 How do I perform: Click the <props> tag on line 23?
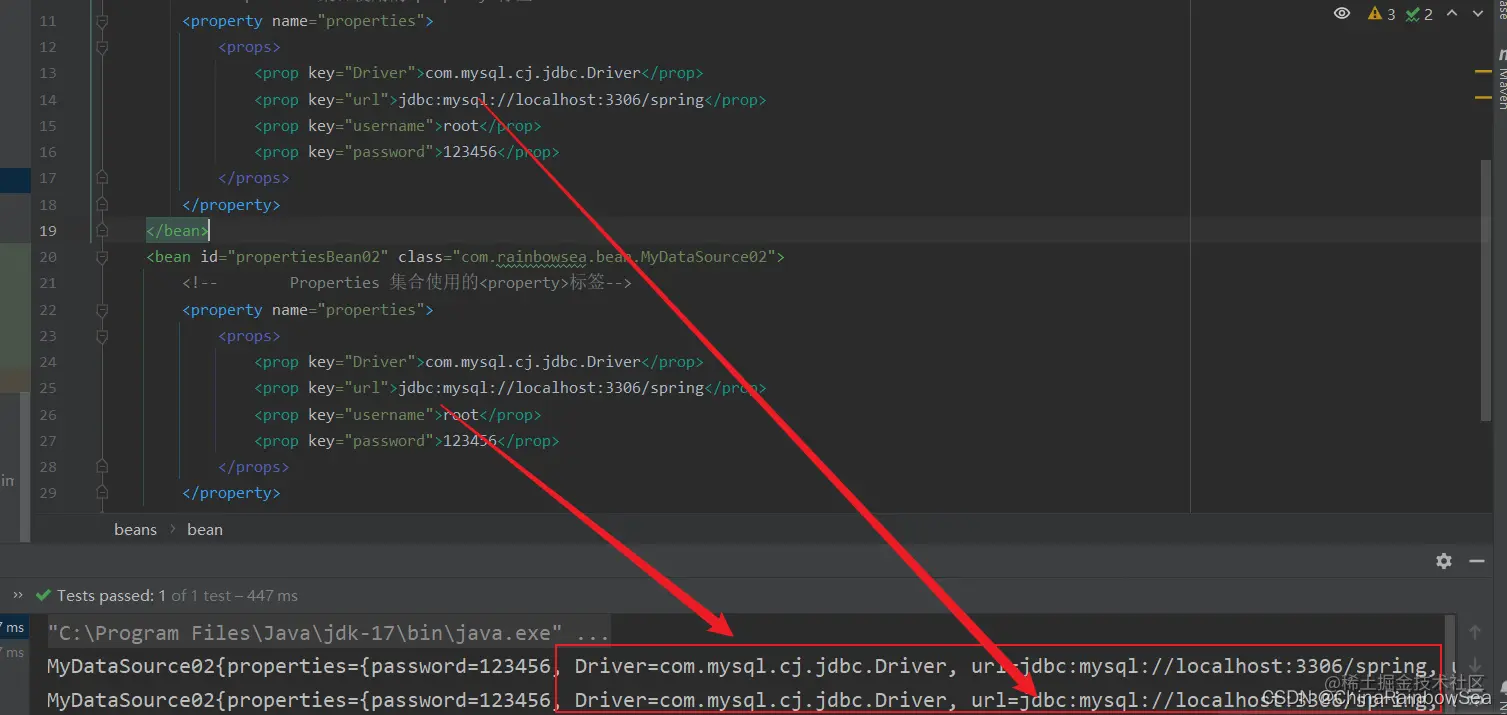click(x=249, y=336)
